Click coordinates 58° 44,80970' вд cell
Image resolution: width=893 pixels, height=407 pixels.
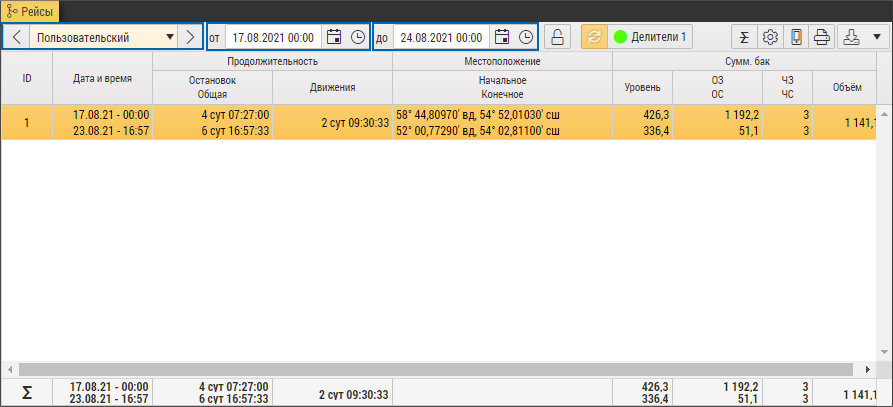478,115
